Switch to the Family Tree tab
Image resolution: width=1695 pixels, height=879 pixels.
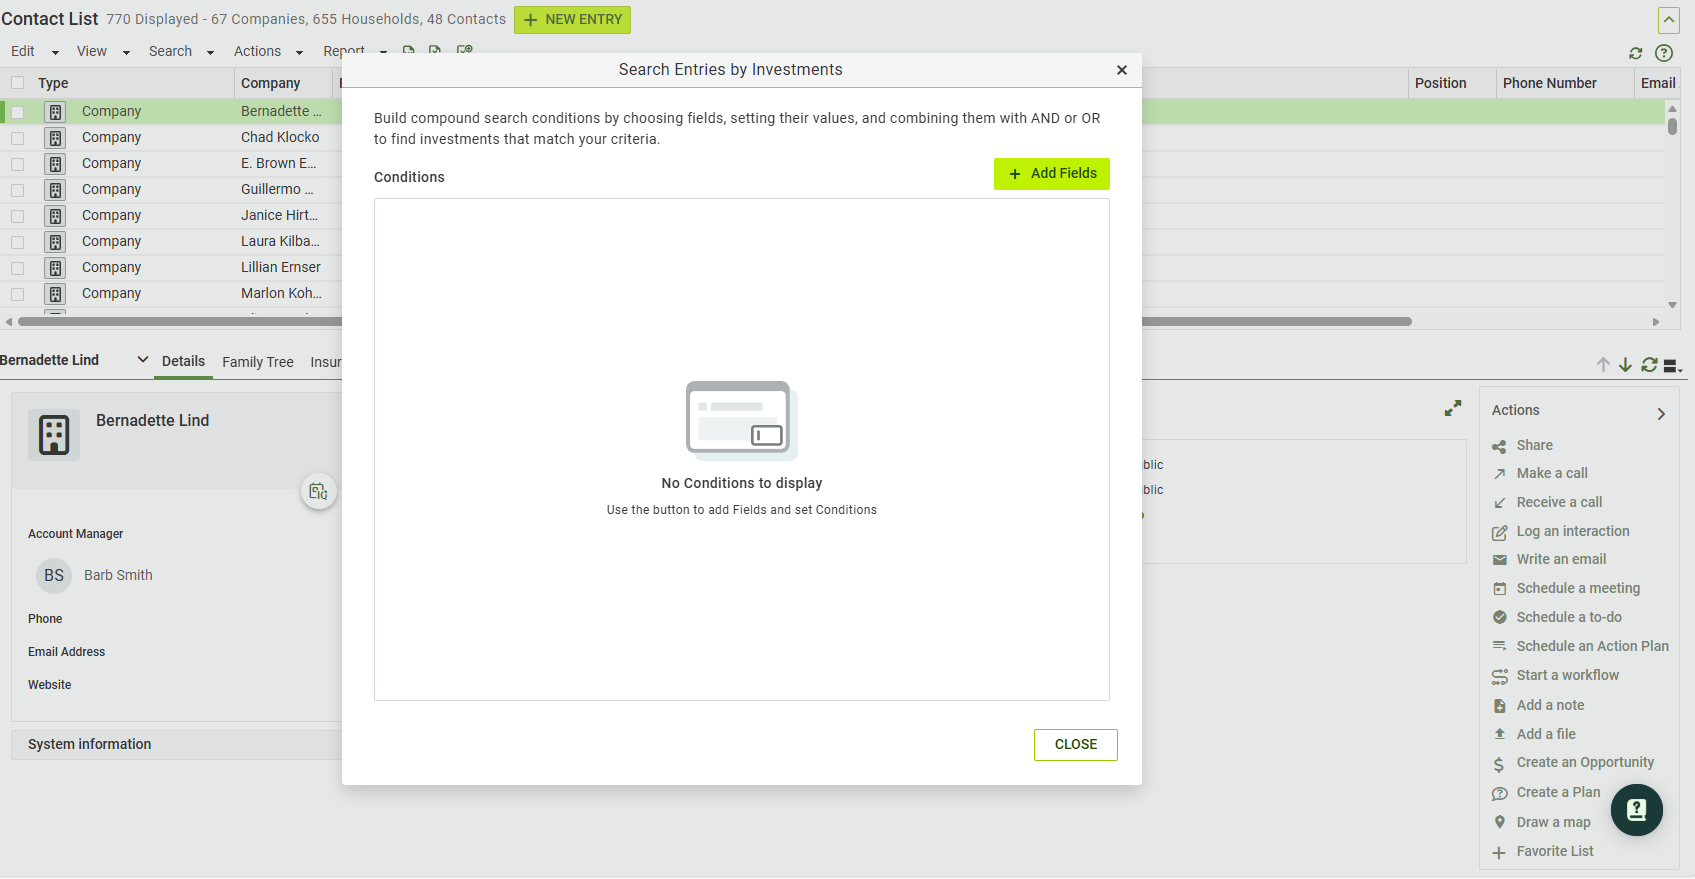coord(258,362)
